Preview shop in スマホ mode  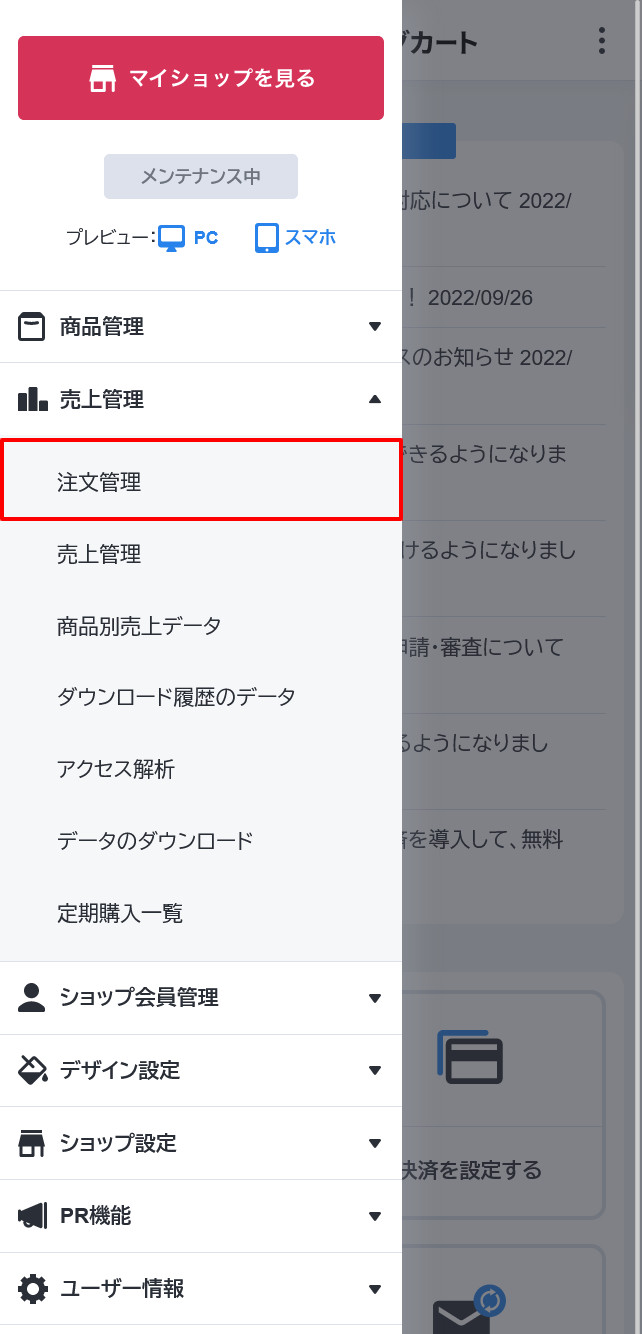296,237
